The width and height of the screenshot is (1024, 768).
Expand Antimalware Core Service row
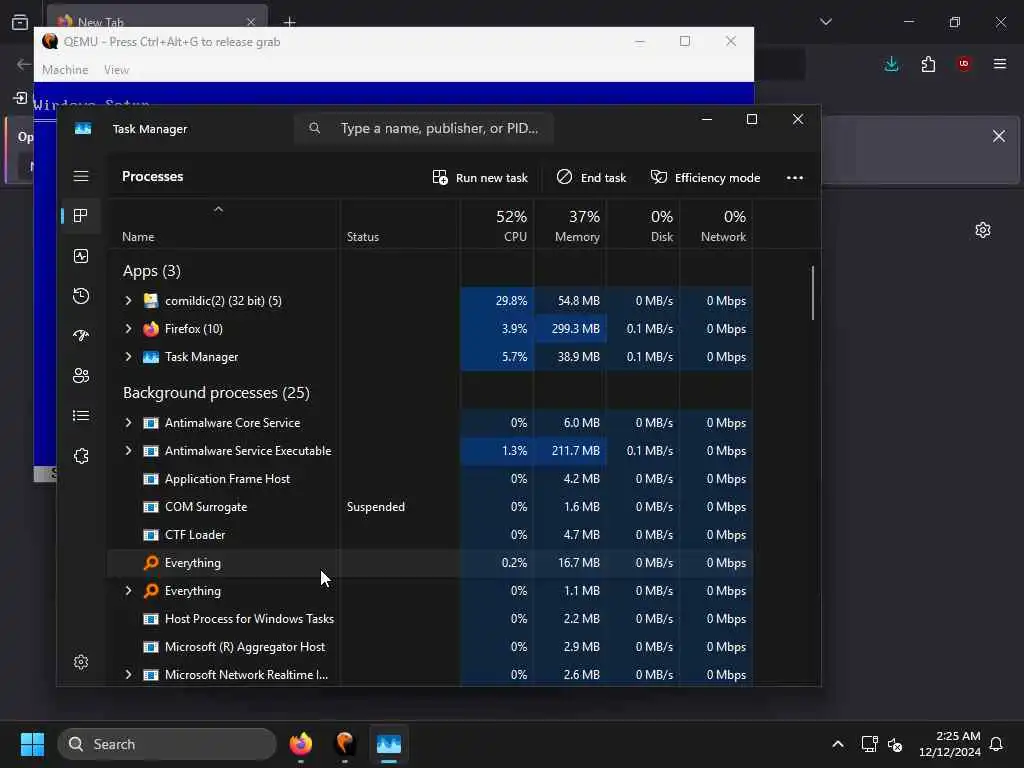[129, 423]
